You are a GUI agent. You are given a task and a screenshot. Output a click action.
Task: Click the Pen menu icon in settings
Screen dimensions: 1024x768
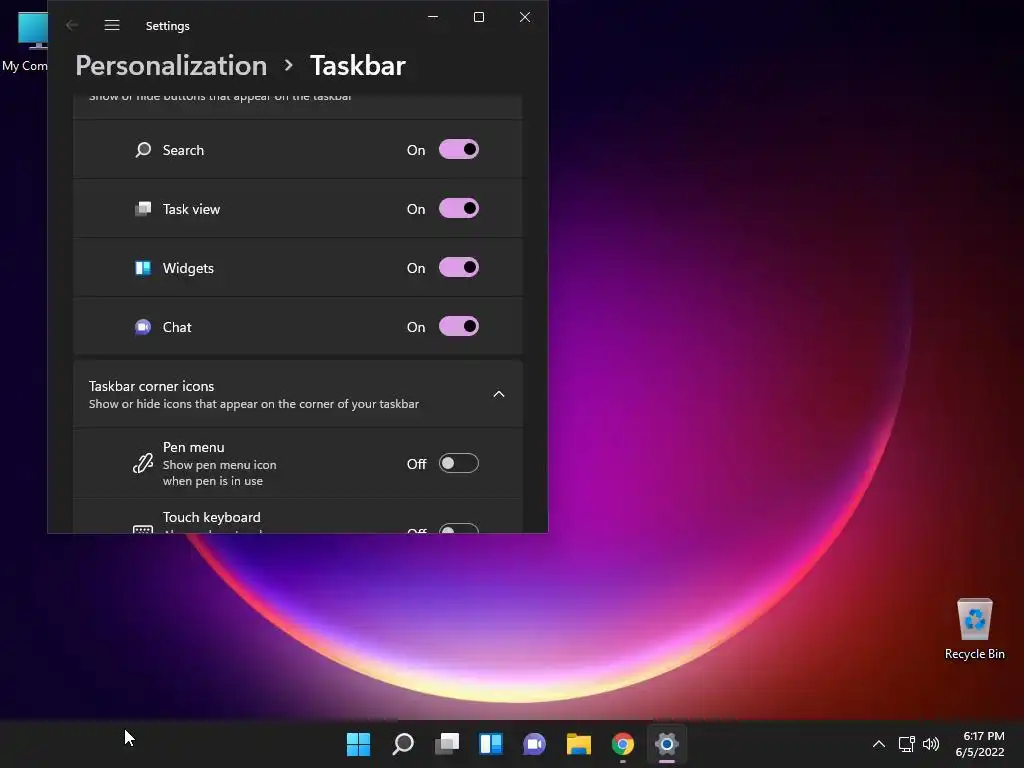pos(143,463)
